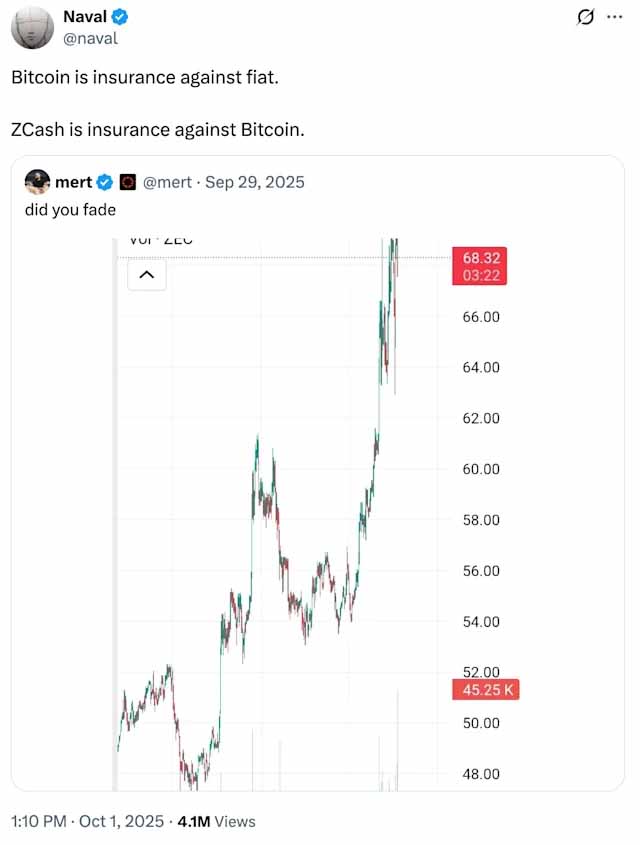640x845 pixels.
Task: Click Naval's blue verified badge
Action: pyautogui.click(x=120, y=17)
